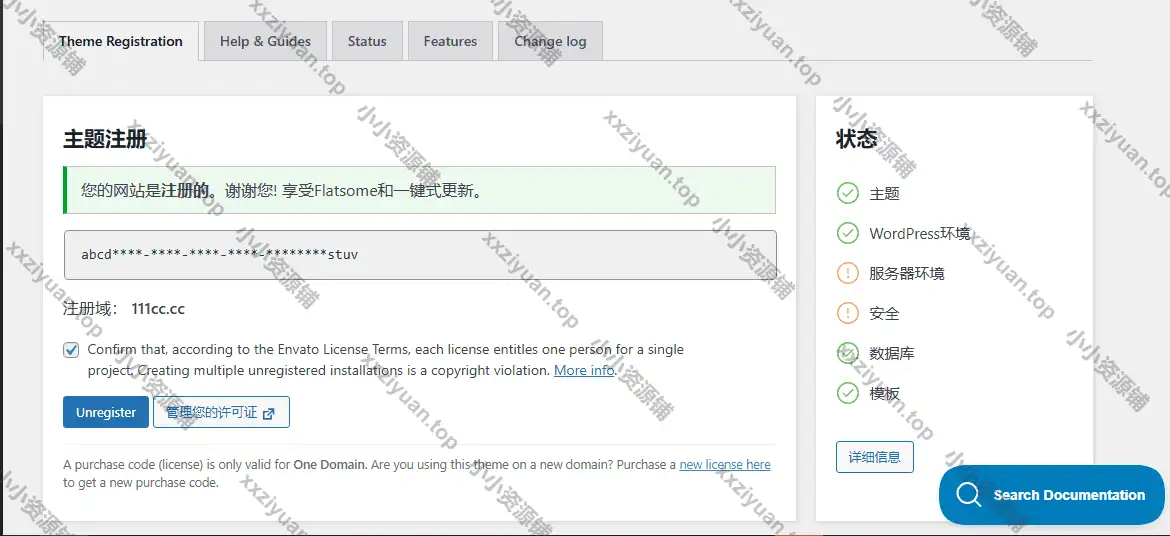Click the warning icon next to 安全
This screenshot has width=1170, height=536.
click(x=847, y=313)
